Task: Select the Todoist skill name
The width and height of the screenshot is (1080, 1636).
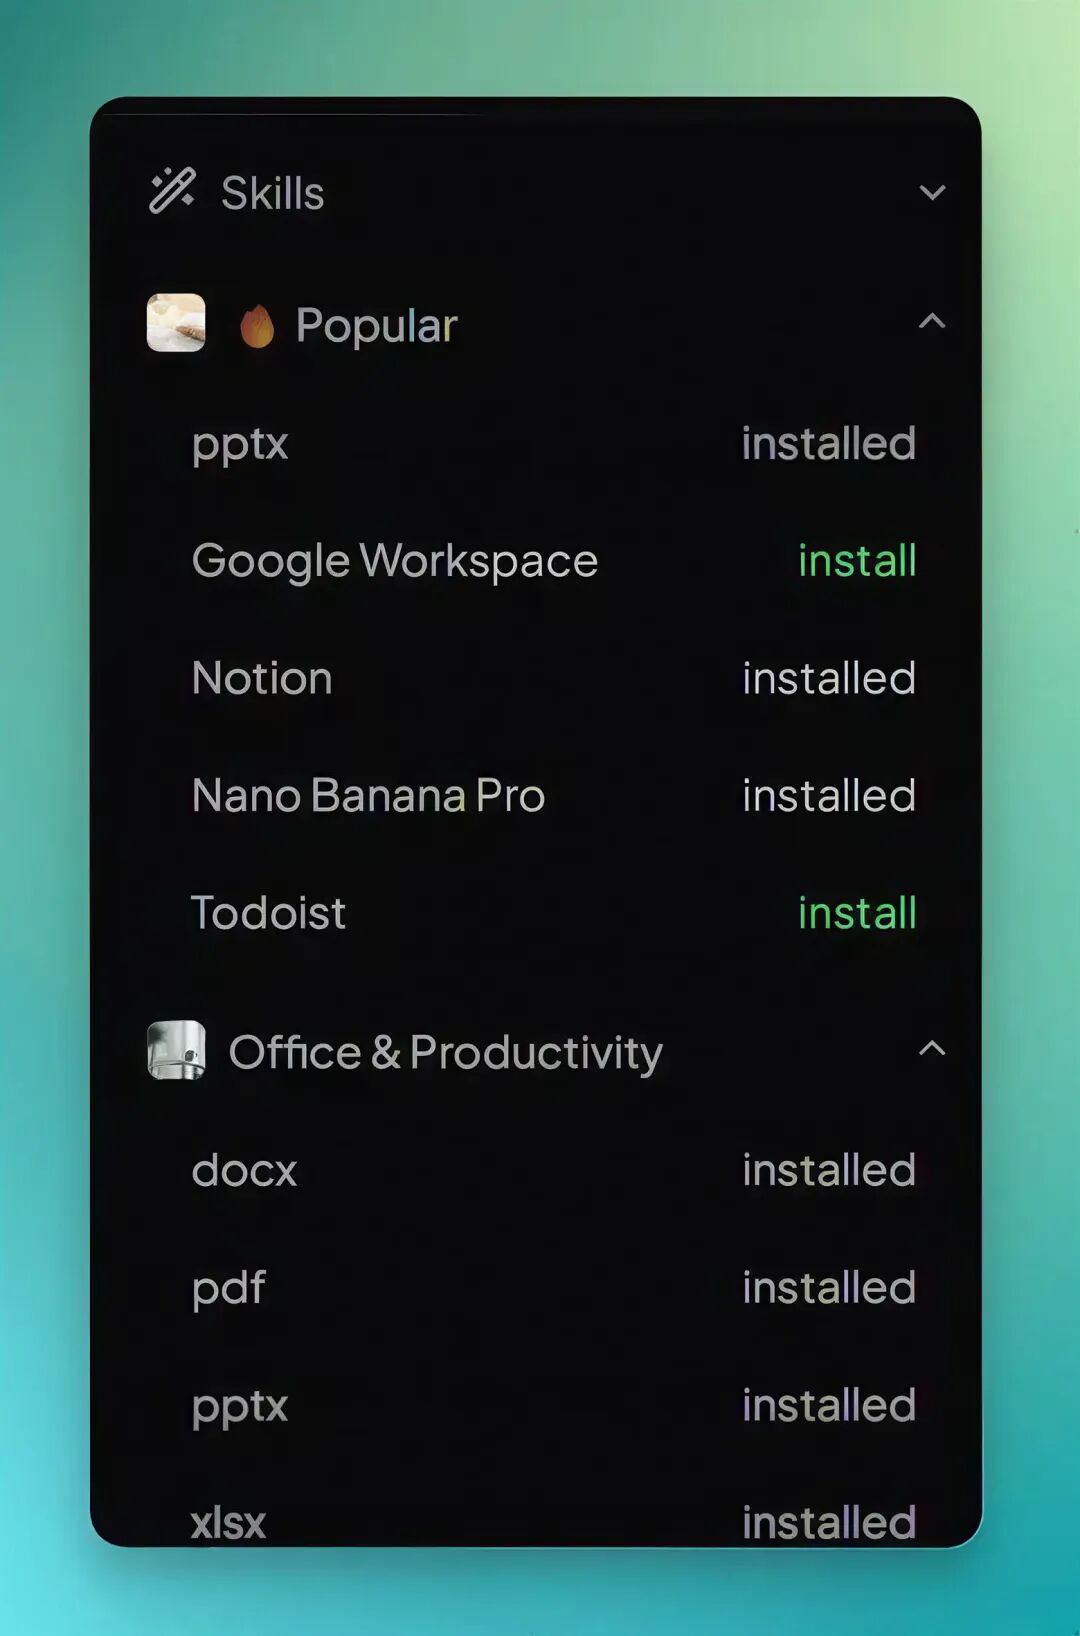Action: point(268,912)
